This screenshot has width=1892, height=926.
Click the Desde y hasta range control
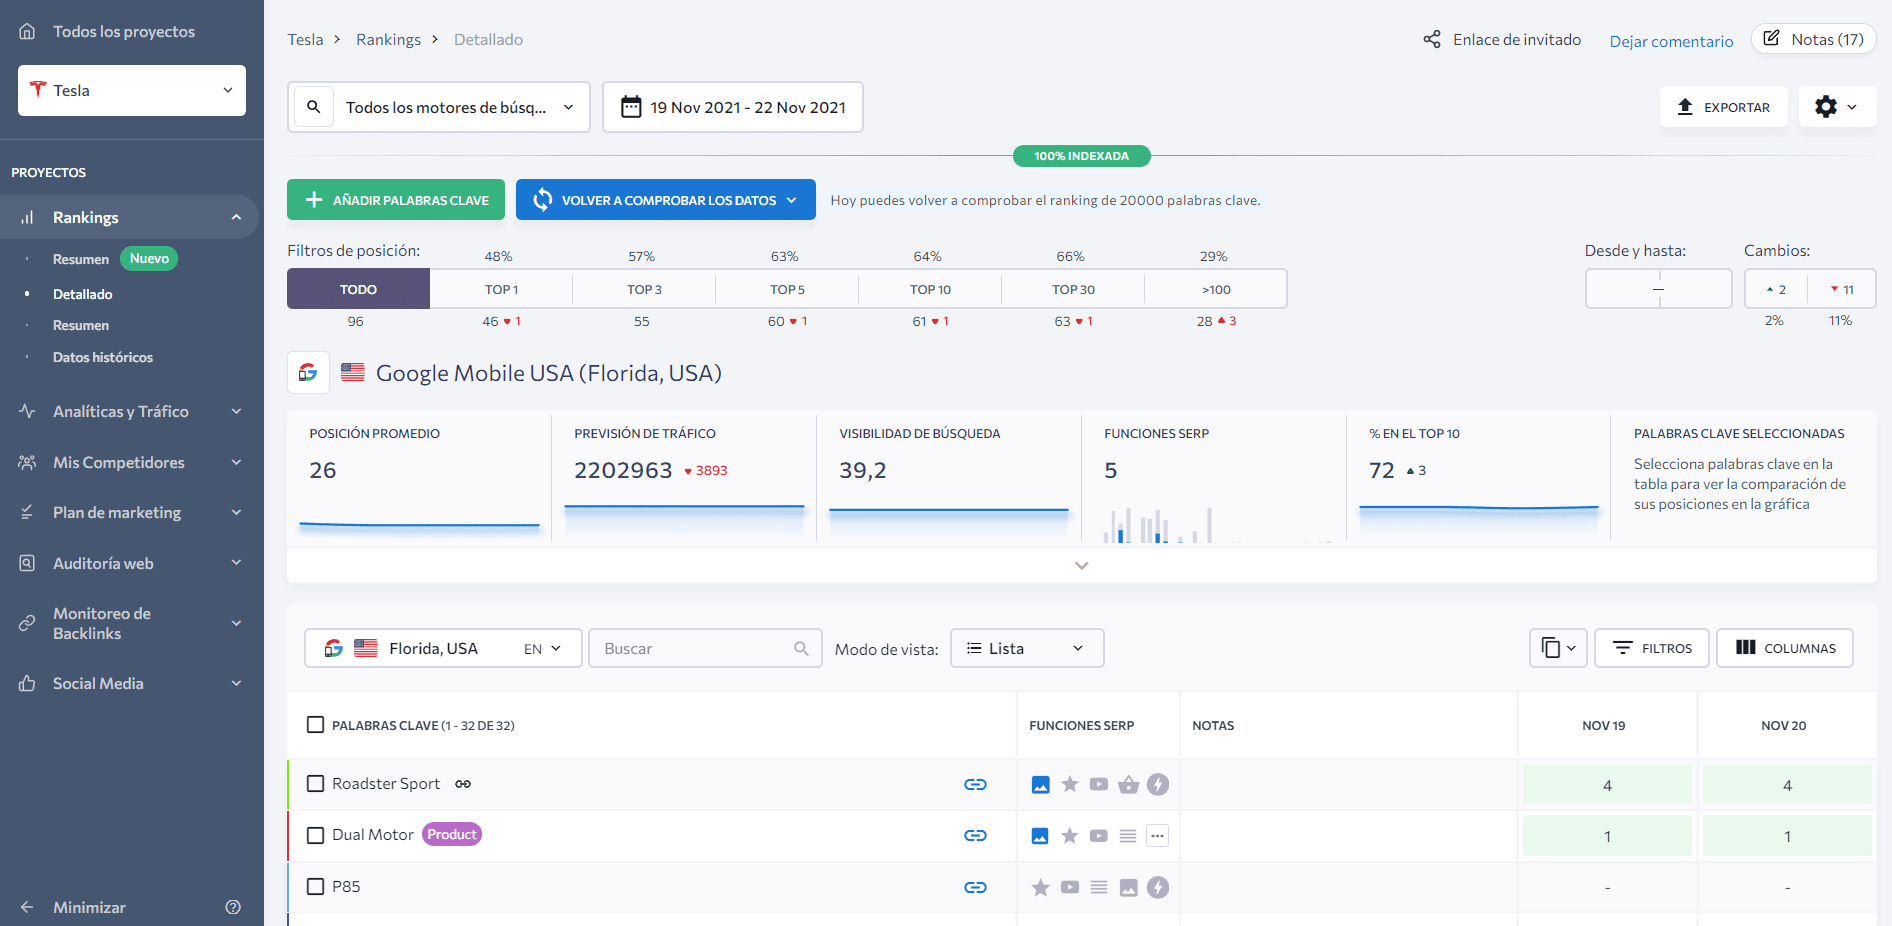pyautogui.click(x=1658, y=289)
